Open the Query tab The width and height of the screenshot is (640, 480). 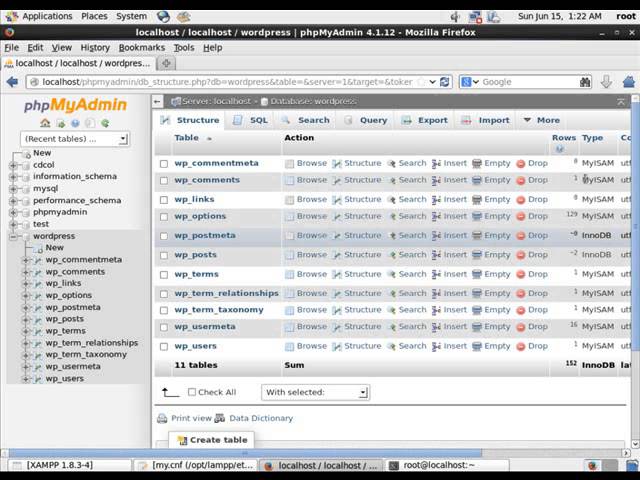click(365, 120)
